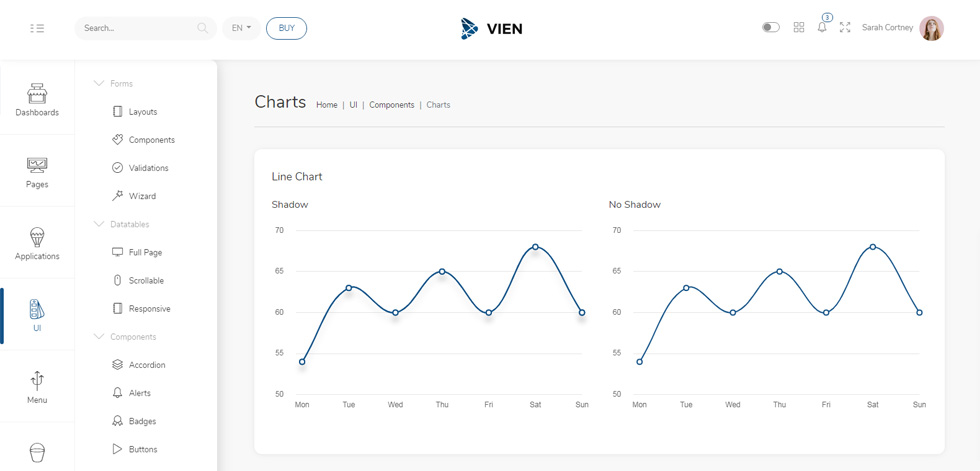980x471 pixels.
Task: Click the Badges menu label
Action: click(142, 421)
